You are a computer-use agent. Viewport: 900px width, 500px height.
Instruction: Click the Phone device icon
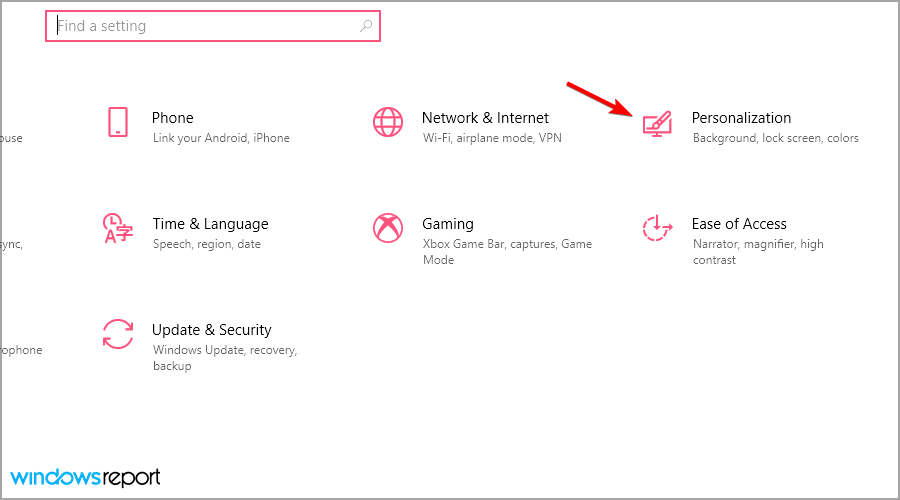(118, 122)
